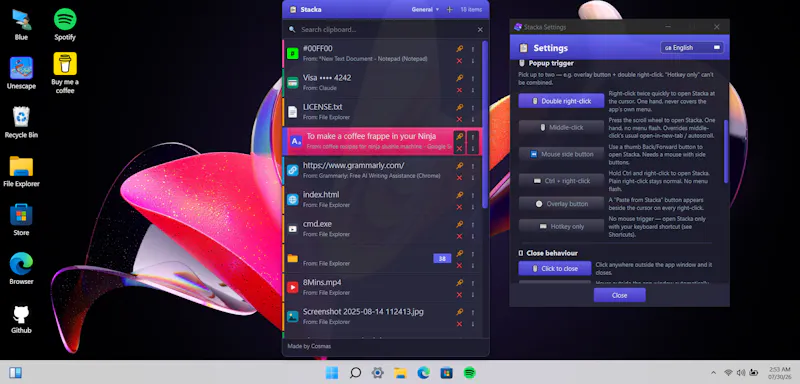Open taskbar search magnifier

point(355,373)
